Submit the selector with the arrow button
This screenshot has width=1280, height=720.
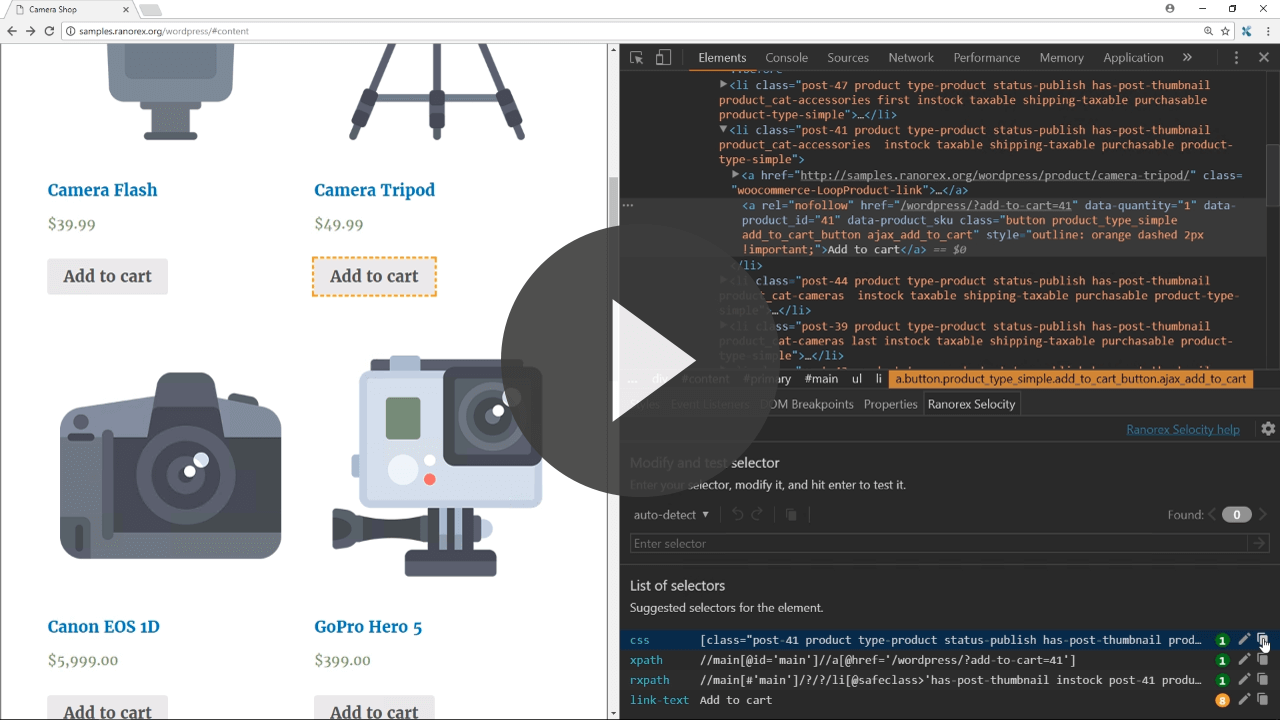pos(1258,543)
